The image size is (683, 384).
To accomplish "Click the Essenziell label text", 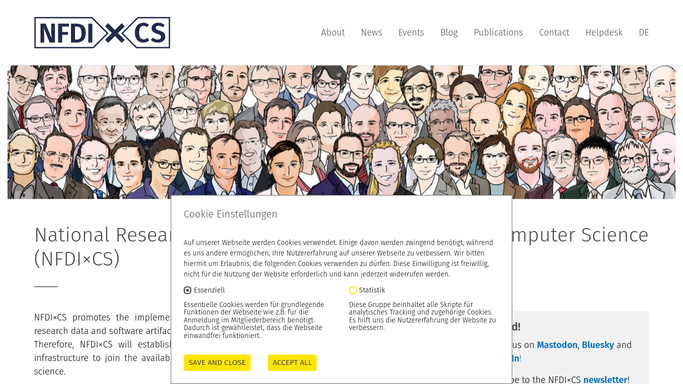I will 209,290.
